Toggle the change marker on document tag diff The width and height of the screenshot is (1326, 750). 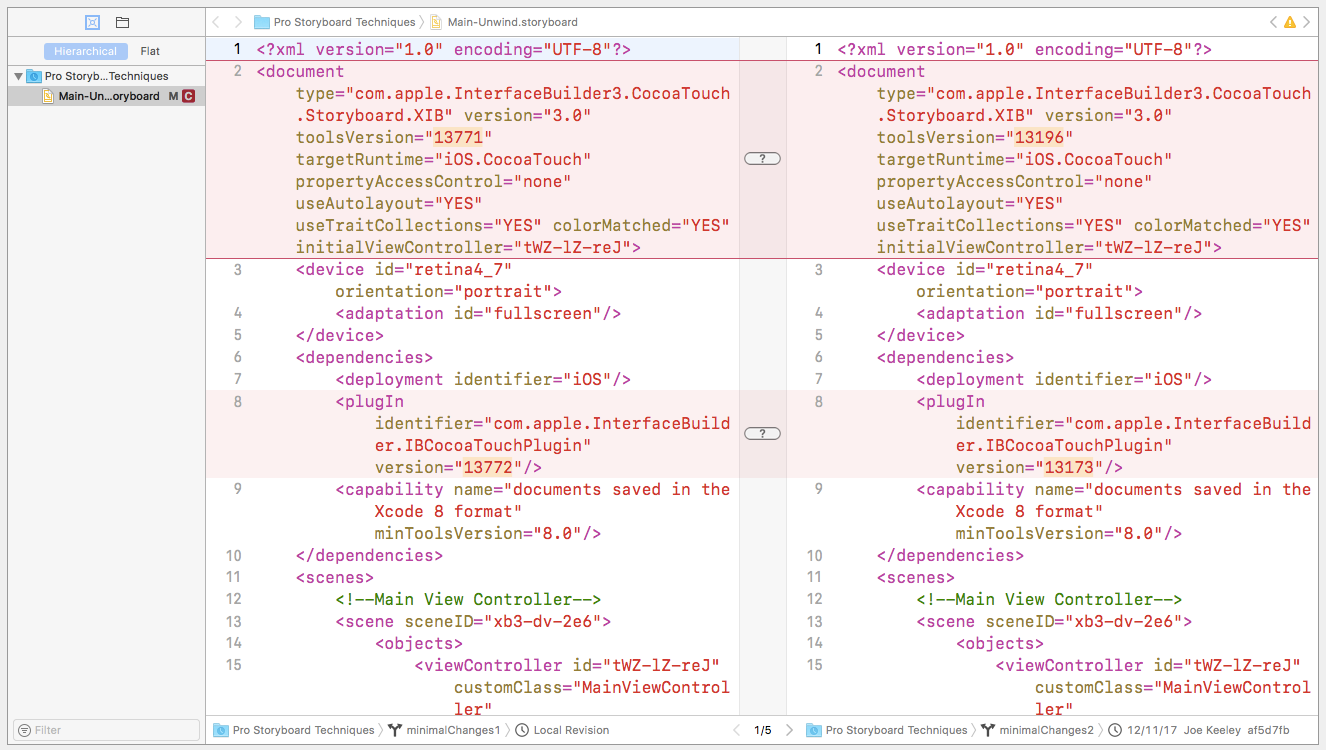(762, 159)
